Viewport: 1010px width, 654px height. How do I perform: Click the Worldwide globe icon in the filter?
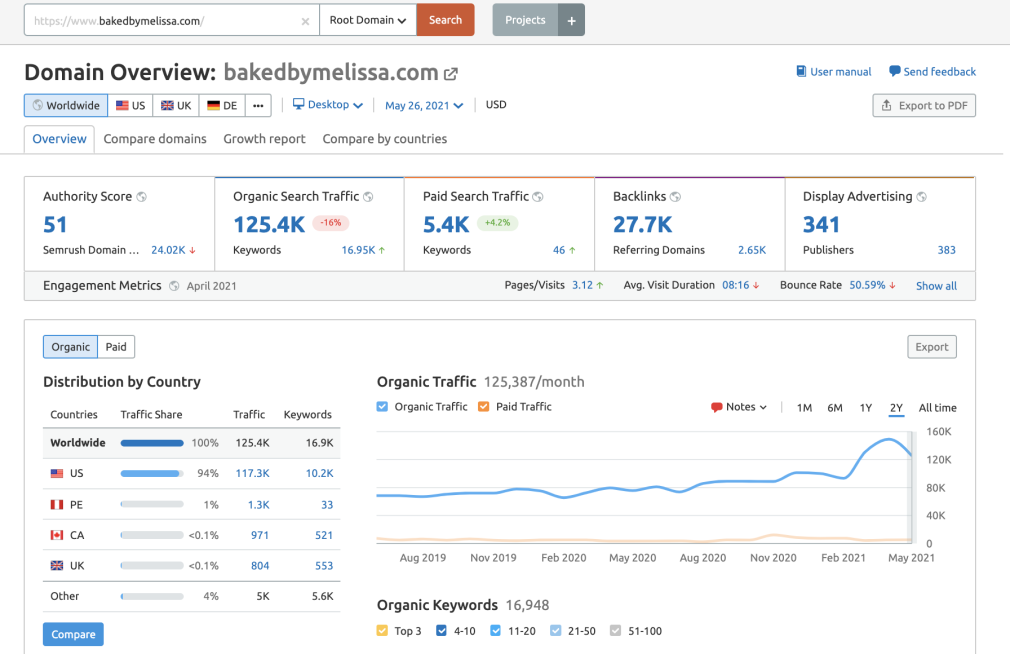coord(38,105)
